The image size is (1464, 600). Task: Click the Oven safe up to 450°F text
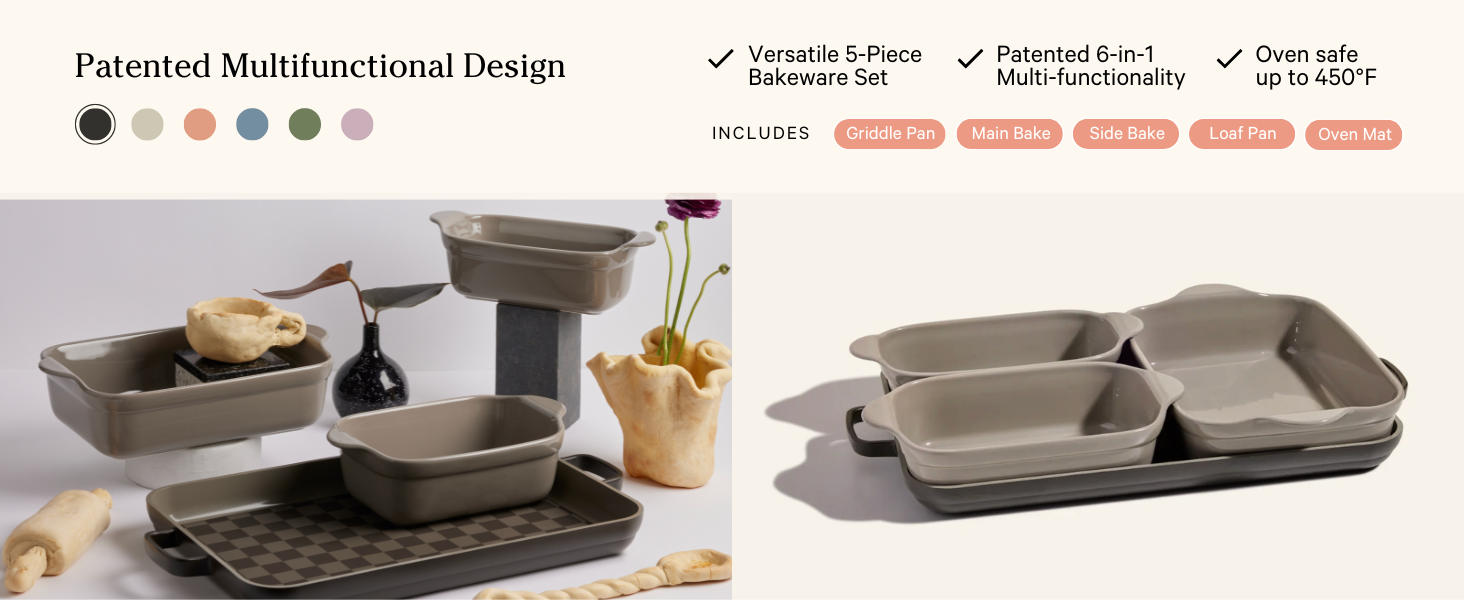tap(1316, 66)
